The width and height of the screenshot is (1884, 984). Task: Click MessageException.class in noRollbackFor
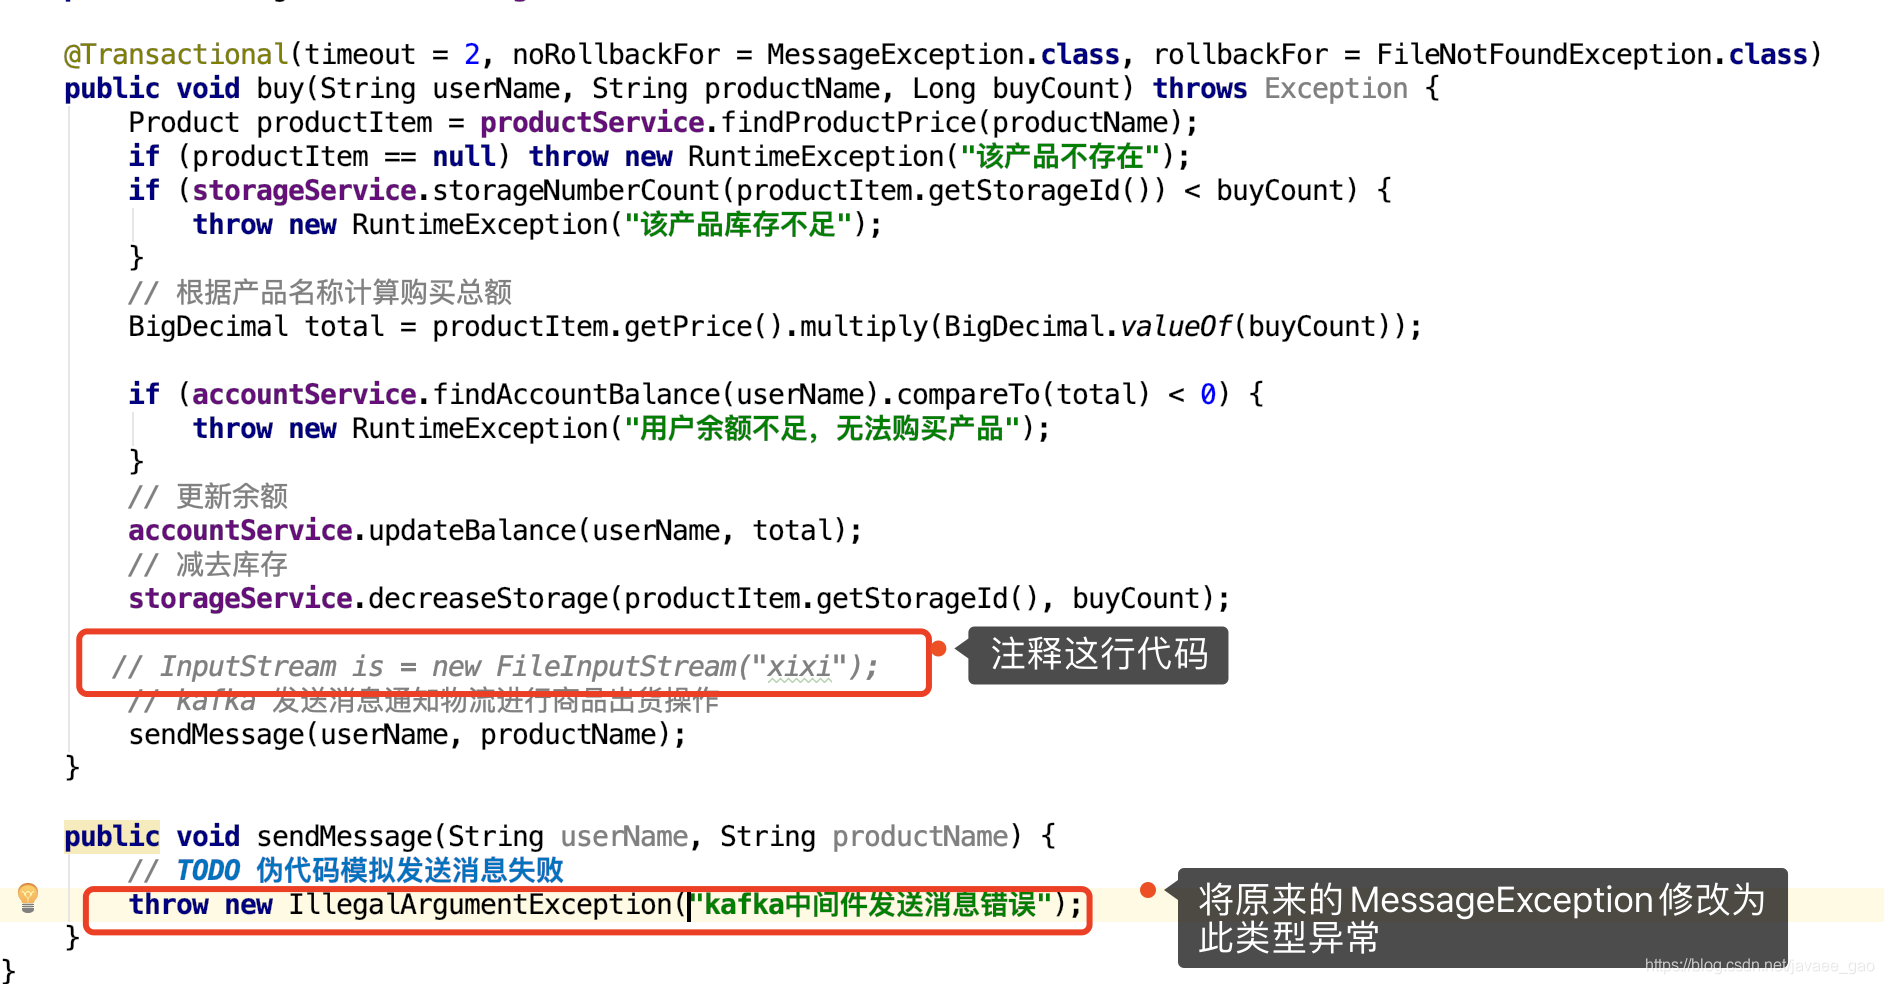(943, 54)
